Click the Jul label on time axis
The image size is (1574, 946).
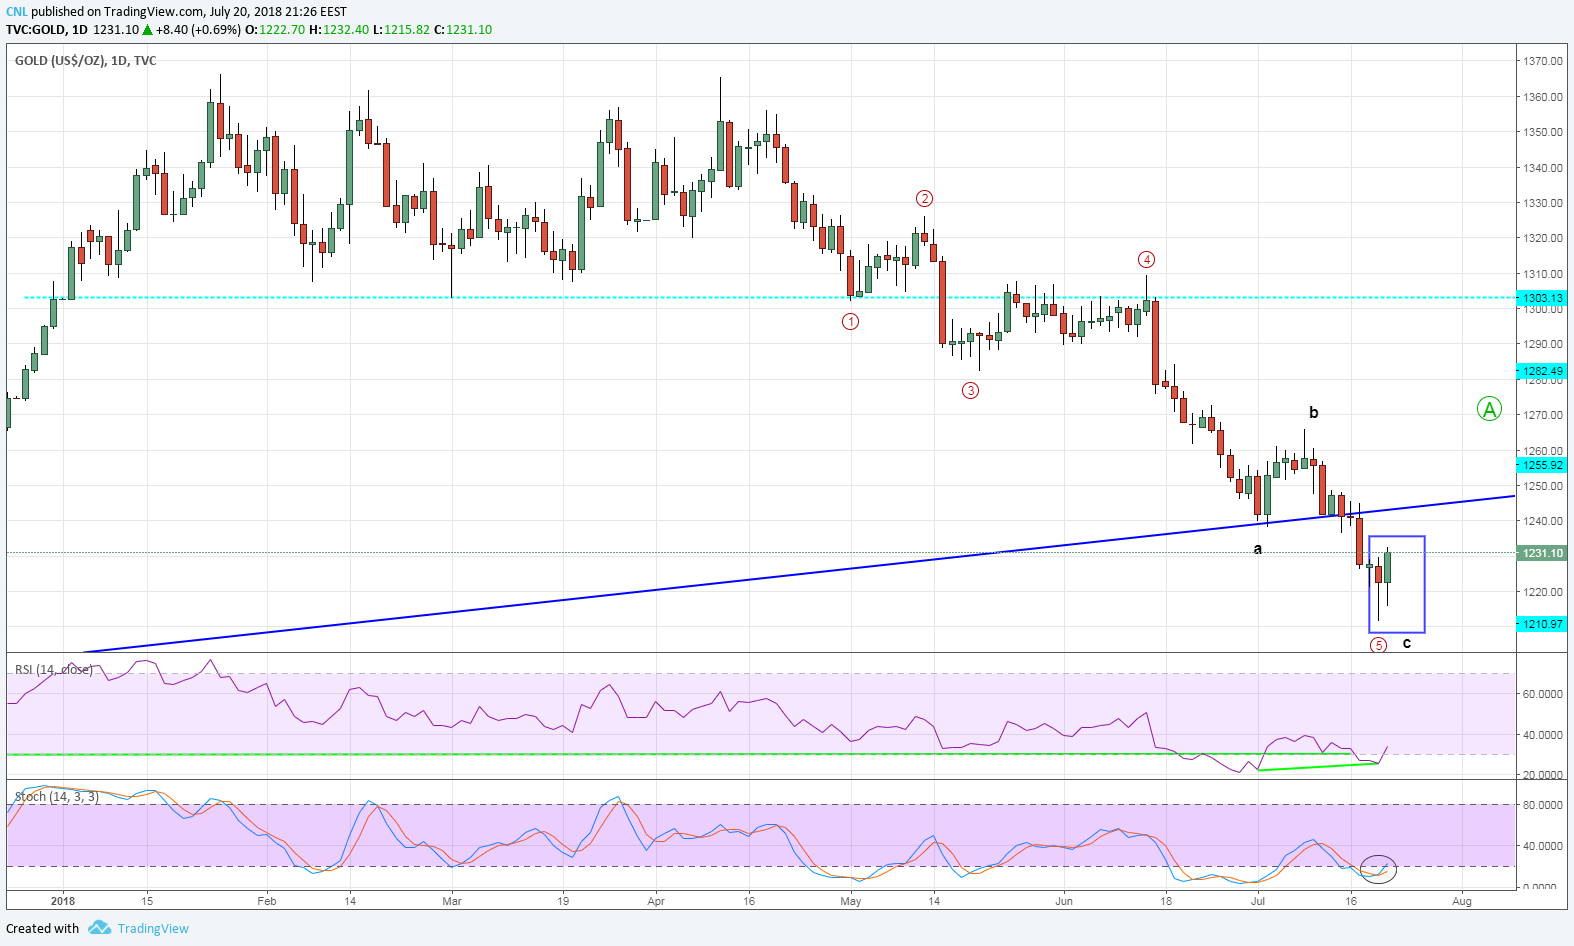point(1258,900)
